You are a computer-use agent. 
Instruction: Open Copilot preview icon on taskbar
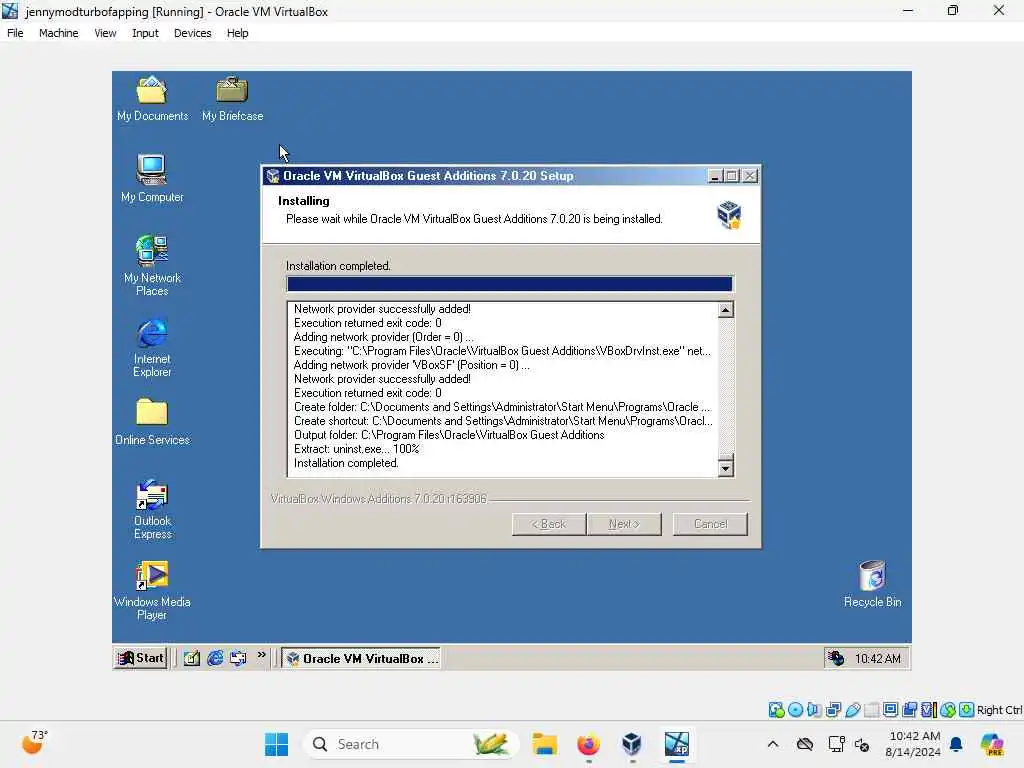click(x=992, y=744)
